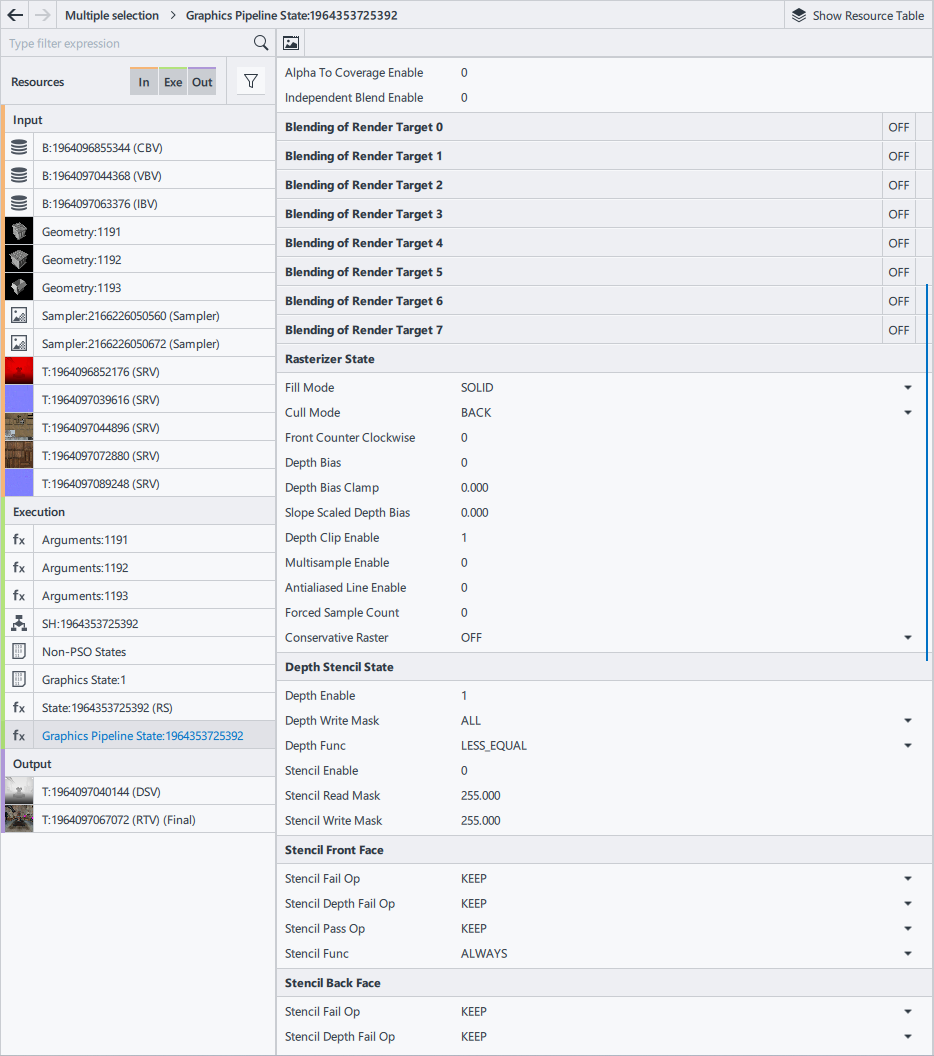Click the Geometry:1191 cube thumbnail
The height and width of the screenshot is (1056, 934).
pyautogui.click(x=19, y=232)
